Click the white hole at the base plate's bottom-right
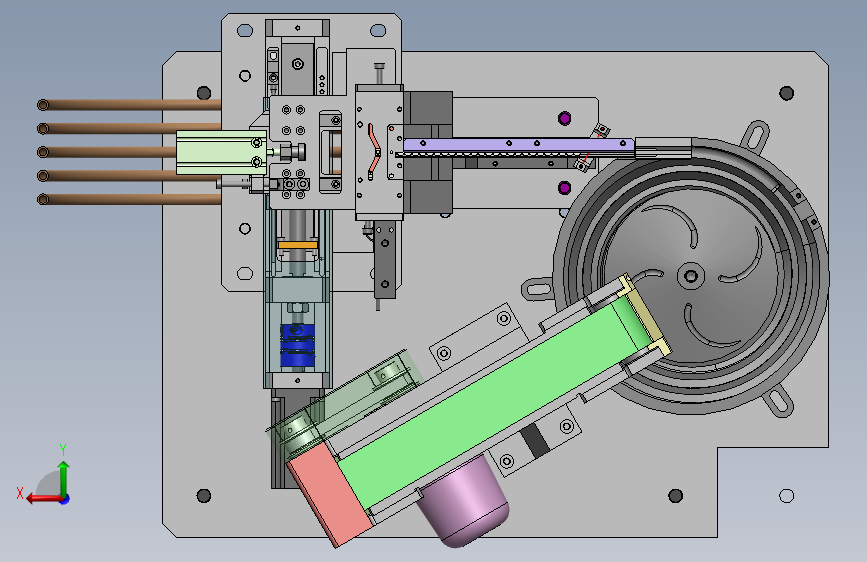Viewport: 867px width, 562px height. tap(786, 496)
